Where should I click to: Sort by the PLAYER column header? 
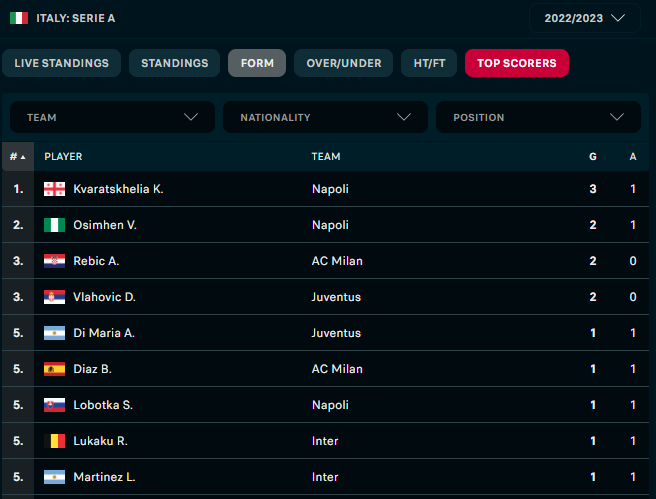(63, 156)
